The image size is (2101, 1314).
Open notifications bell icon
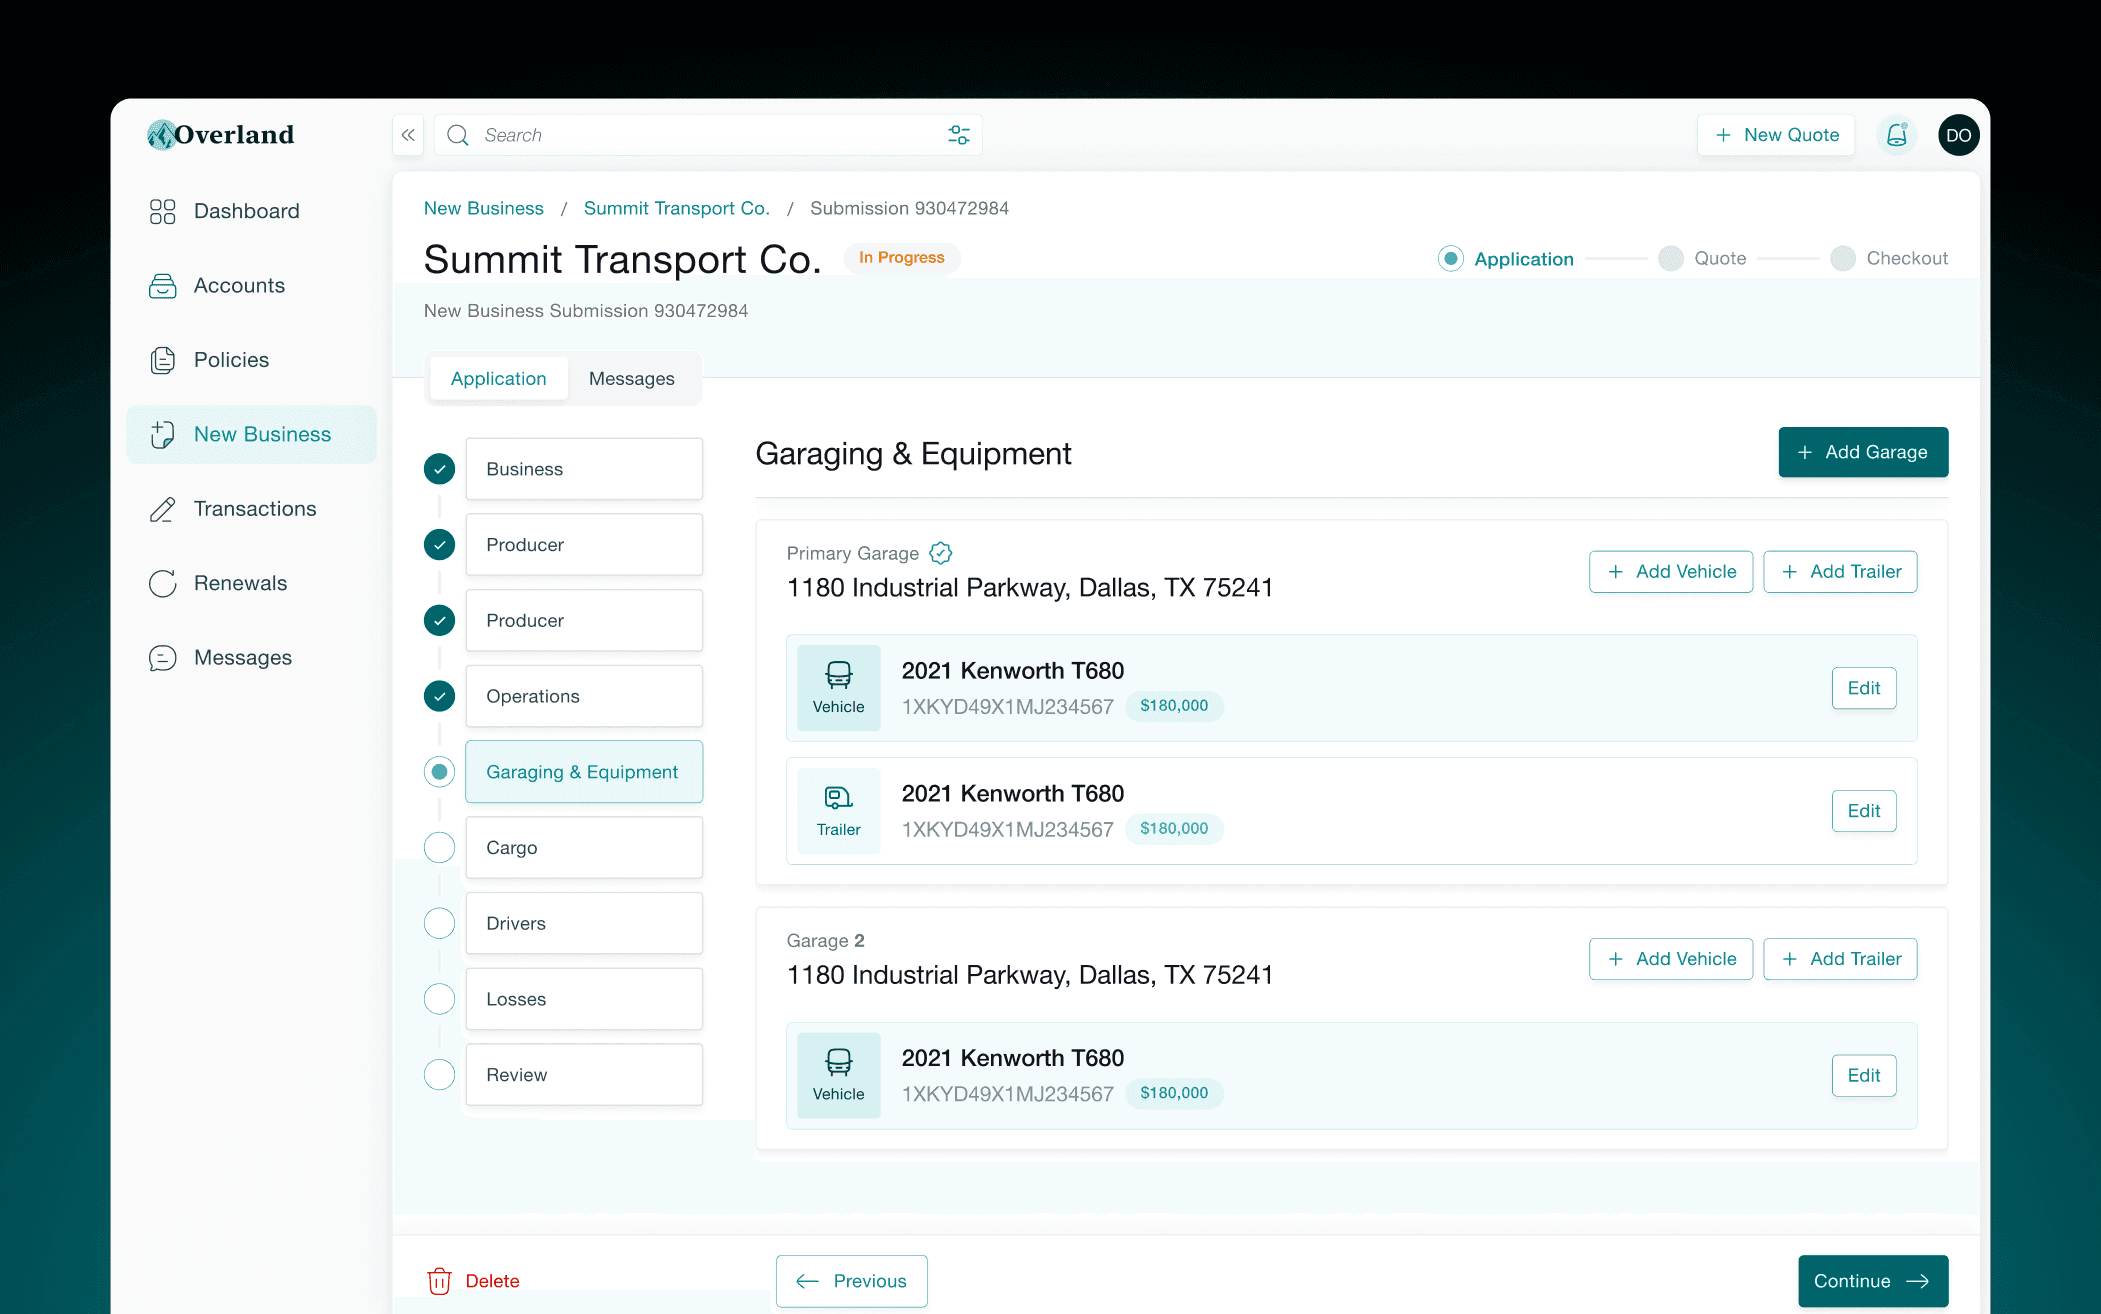(1896, 135)
